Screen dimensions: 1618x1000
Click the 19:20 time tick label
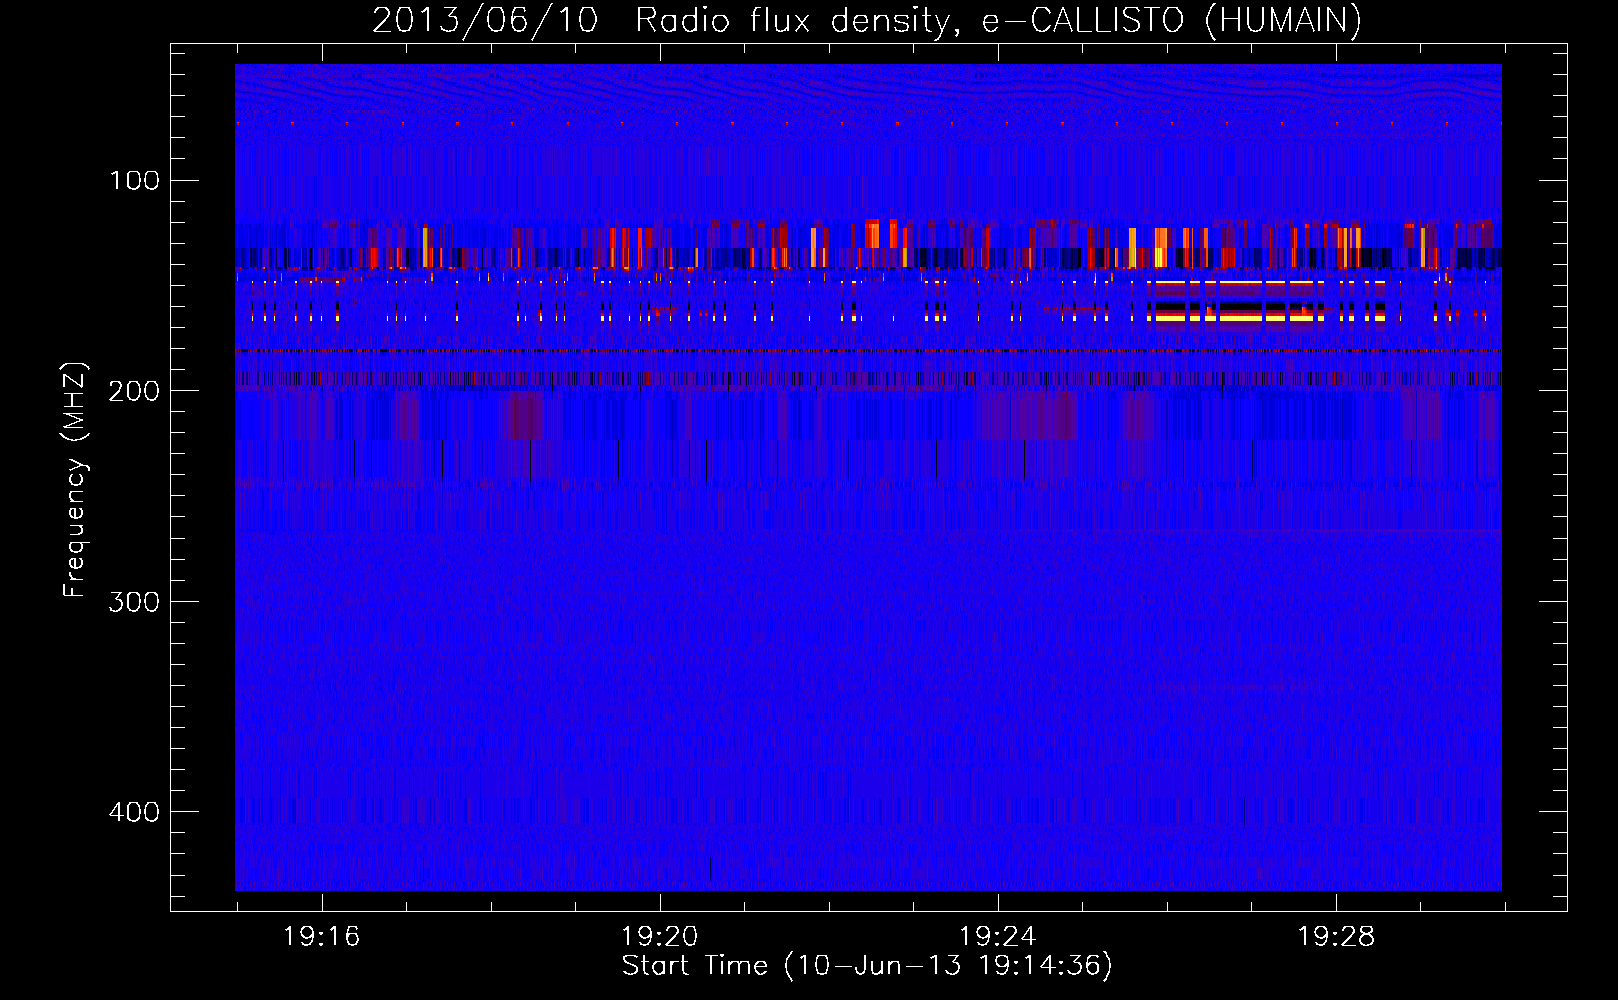tap(659, 937)
